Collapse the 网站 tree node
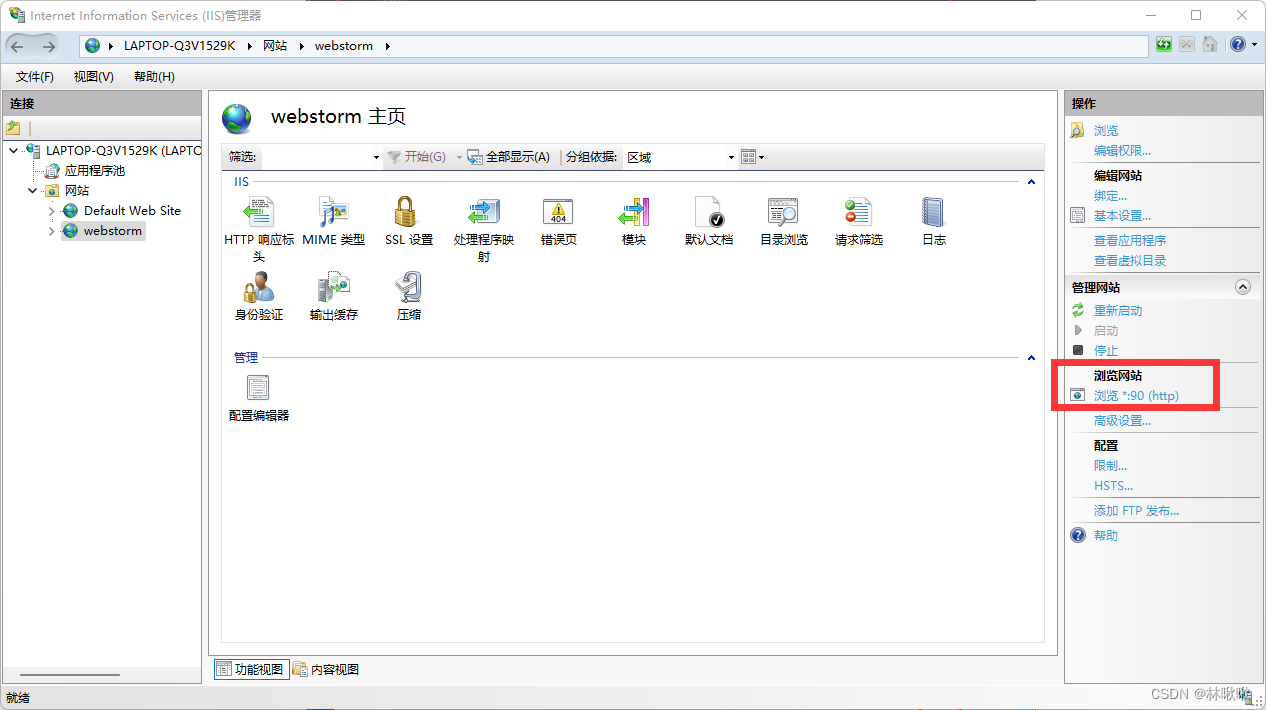This screenshot has width=1266, height=710. 33,191
